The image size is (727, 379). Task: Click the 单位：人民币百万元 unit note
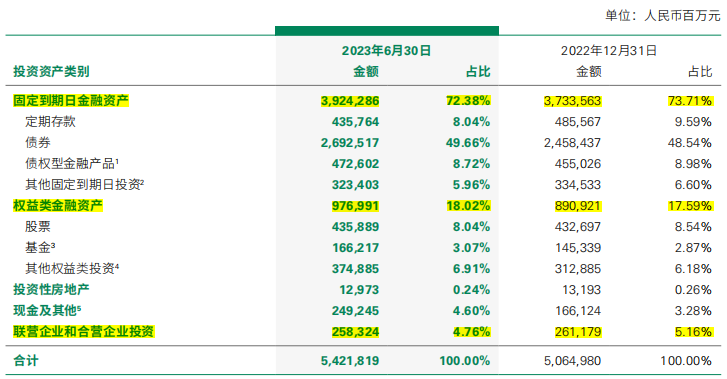(x=663, y=15)
